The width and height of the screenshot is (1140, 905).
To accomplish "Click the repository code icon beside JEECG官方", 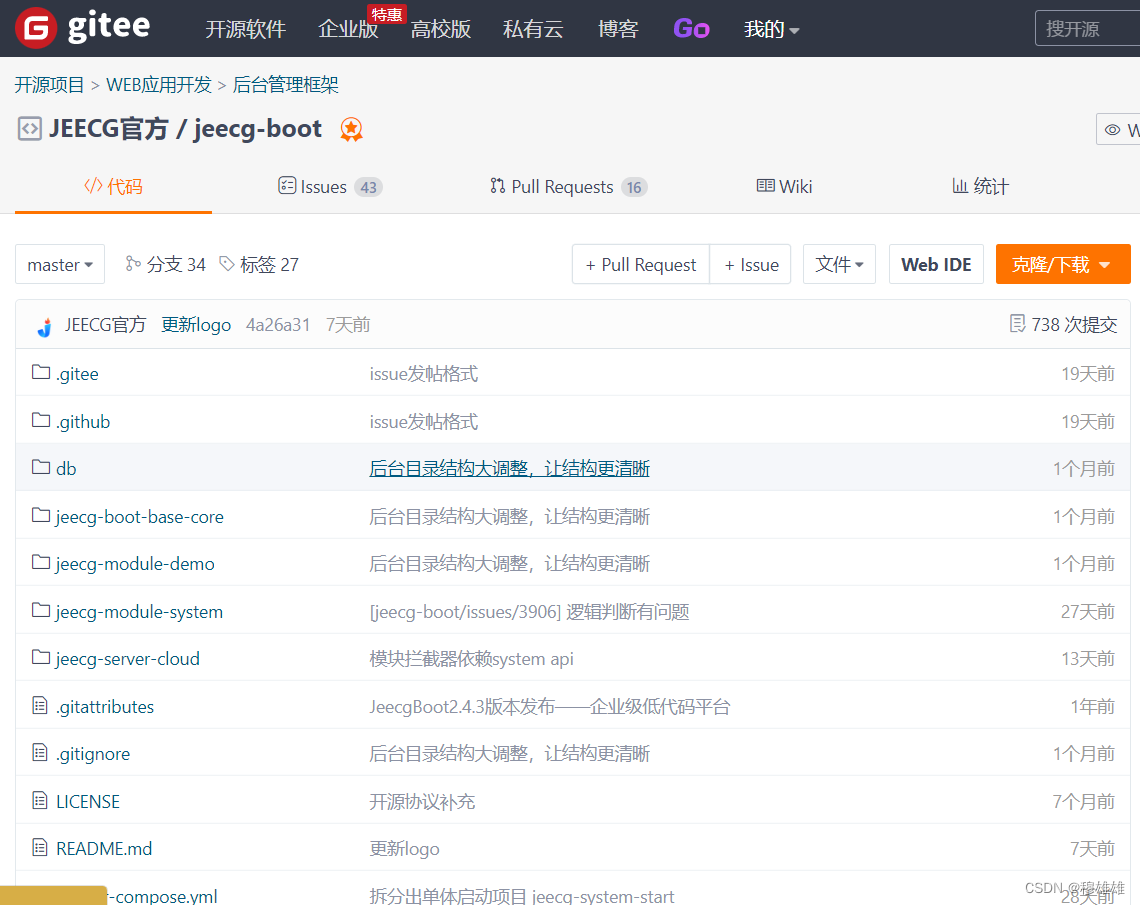I will click(x=30, y=129).
